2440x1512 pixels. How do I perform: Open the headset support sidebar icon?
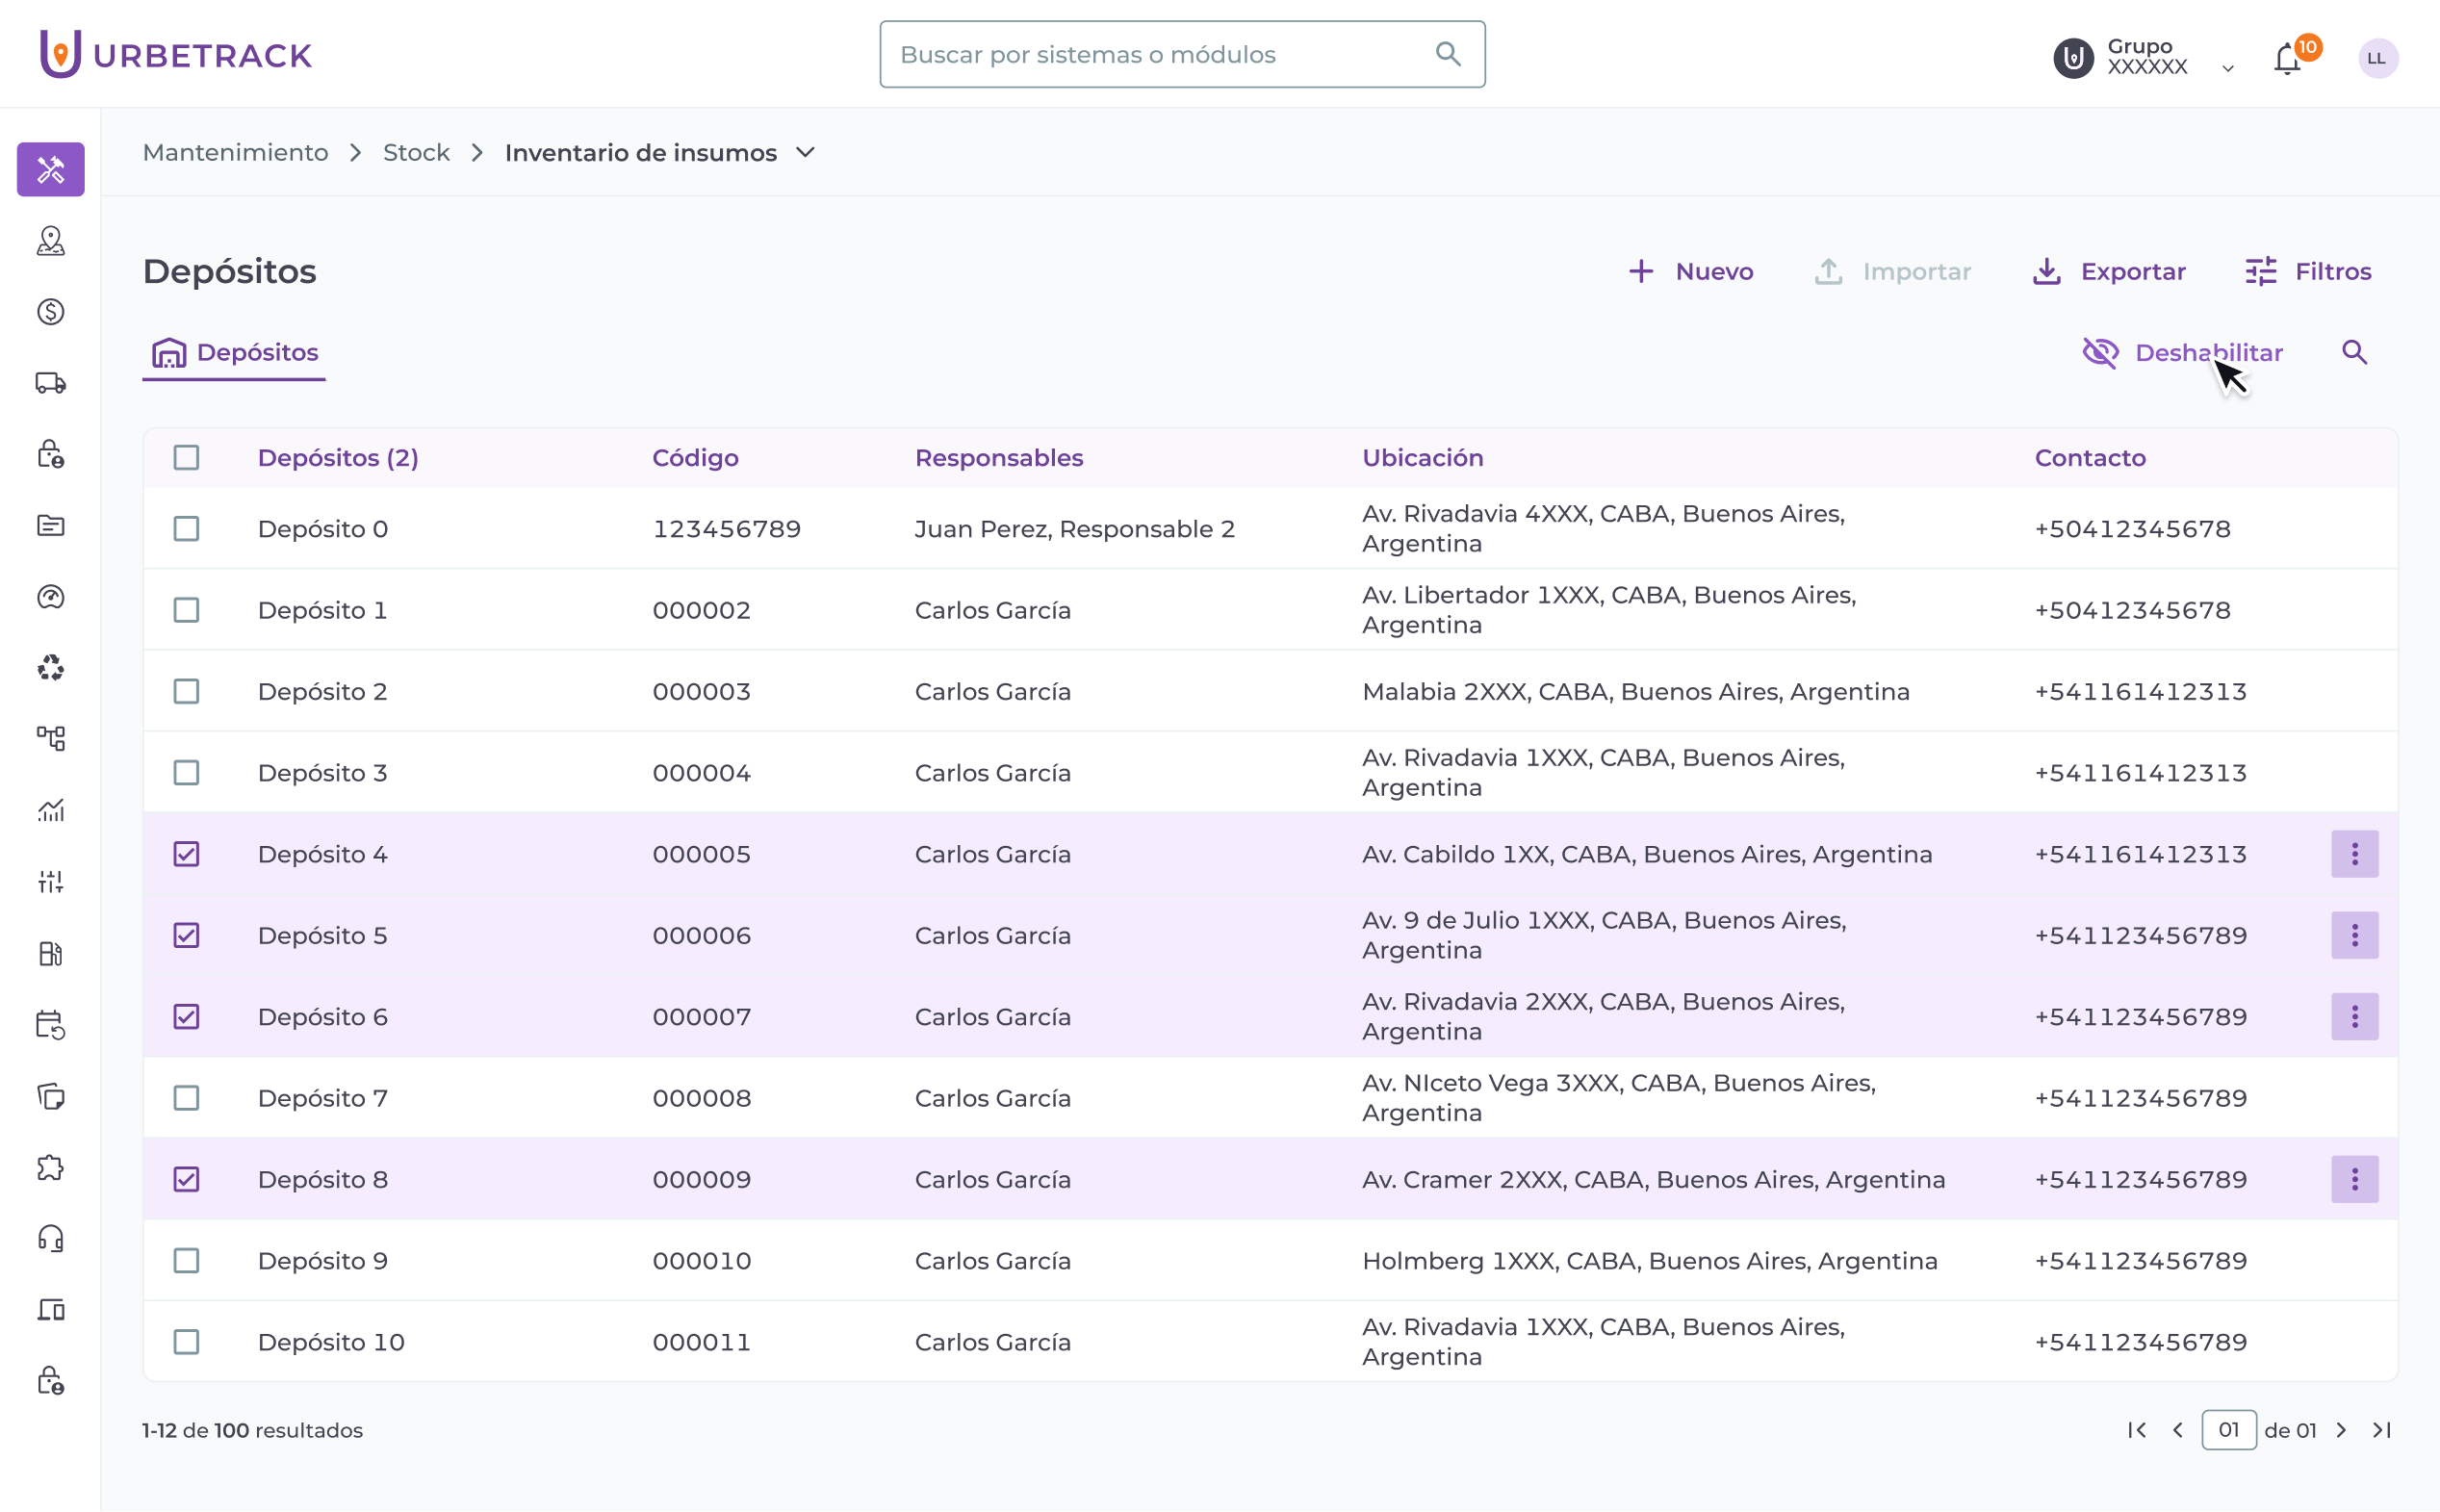[x=51, y=1239]
